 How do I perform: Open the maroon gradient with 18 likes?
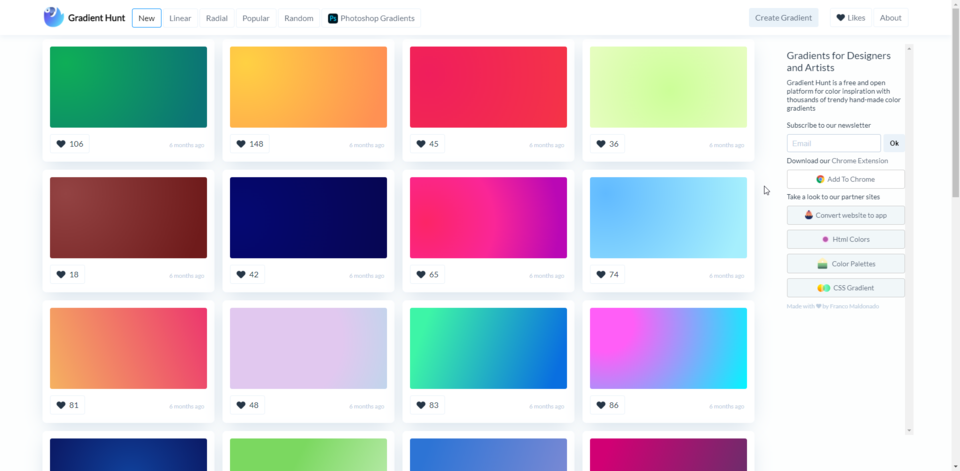tap(129, 217)
